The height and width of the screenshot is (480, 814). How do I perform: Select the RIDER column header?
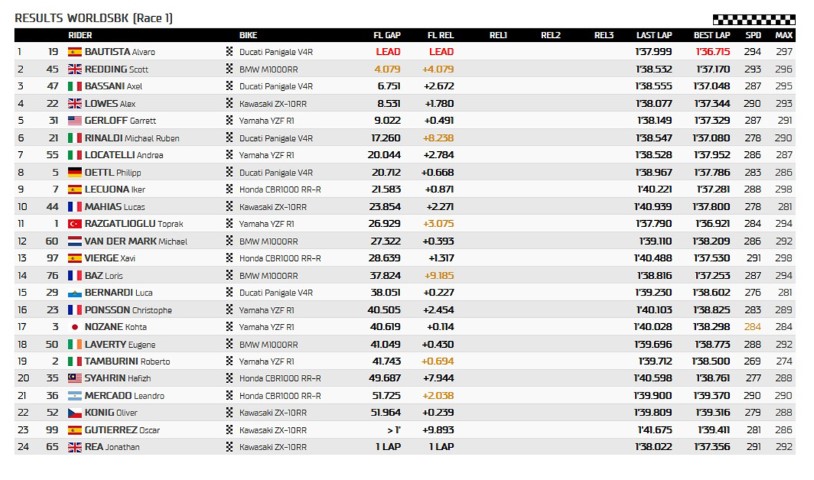point(80,35)
